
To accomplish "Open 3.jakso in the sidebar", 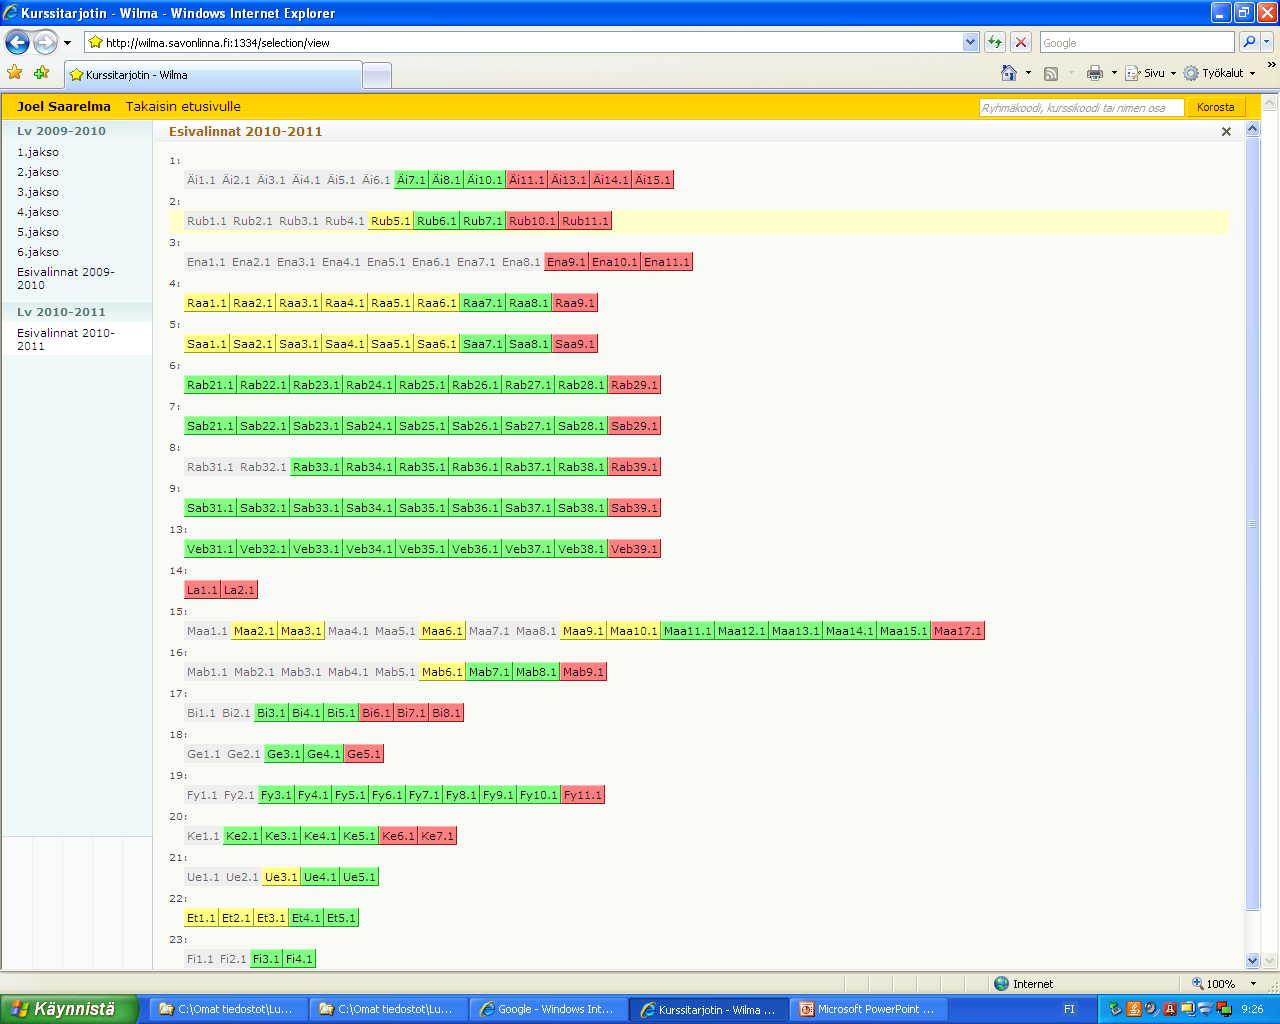I will click(x=38, y=192).
